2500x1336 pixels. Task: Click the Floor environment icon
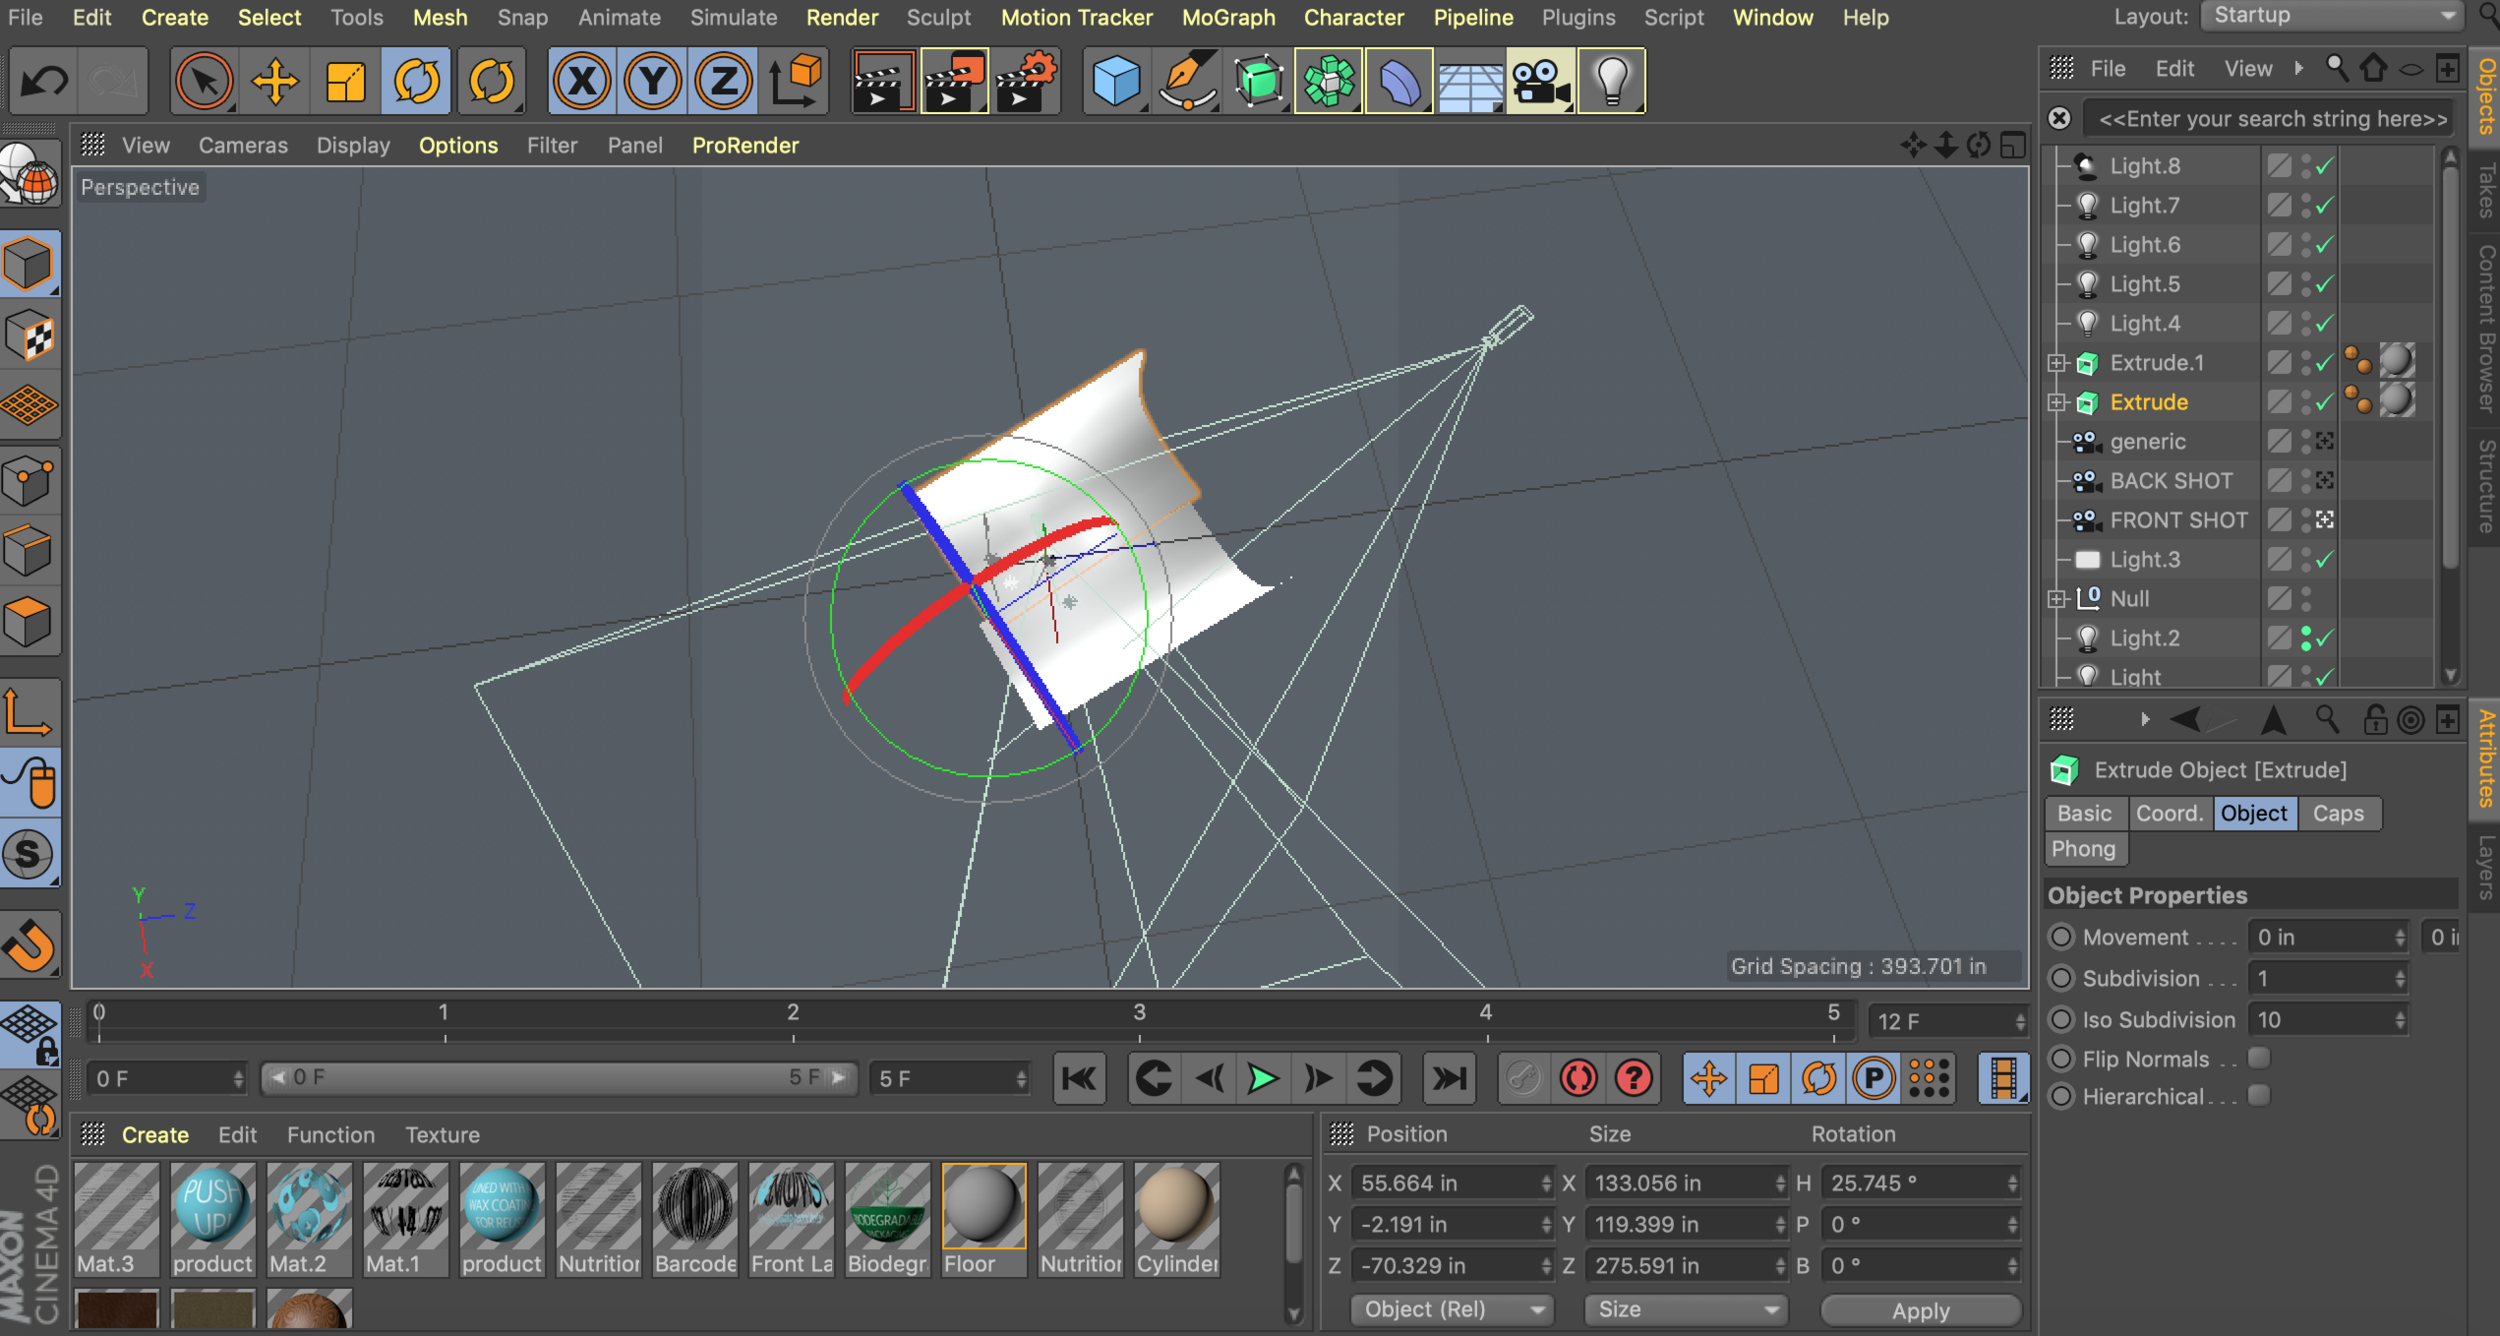1470,80
